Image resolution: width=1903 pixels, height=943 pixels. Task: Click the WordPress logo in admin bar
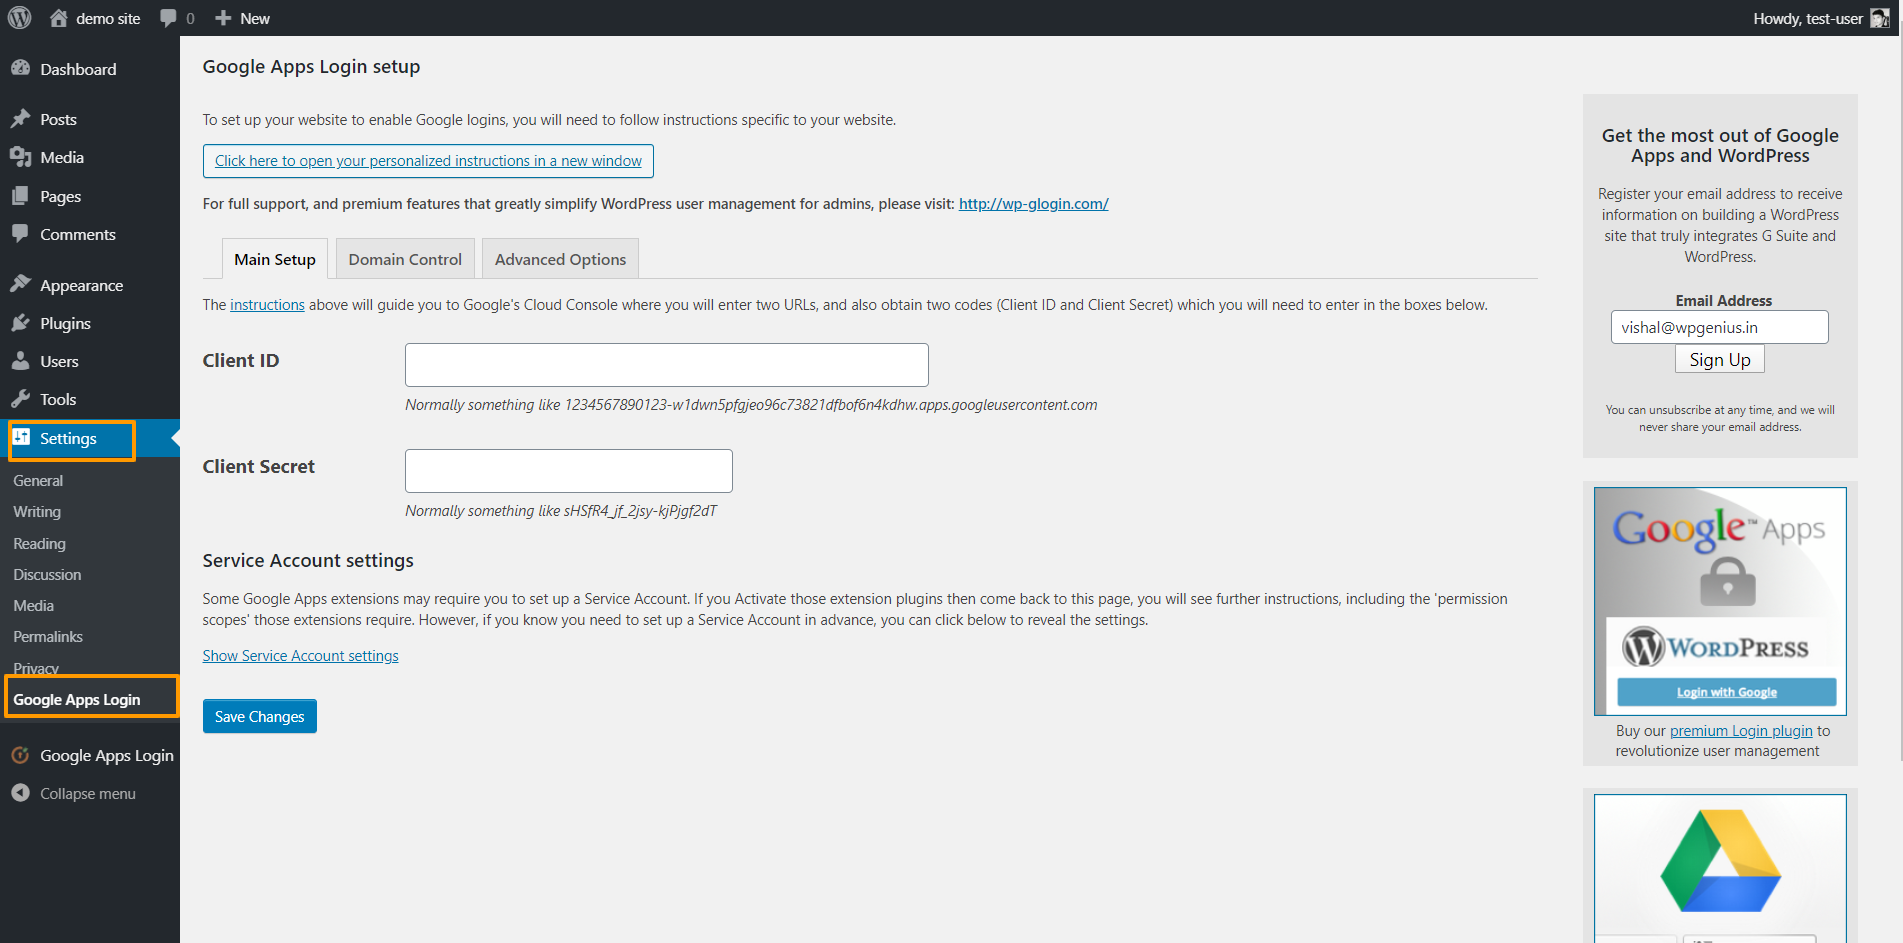[20, 18]
